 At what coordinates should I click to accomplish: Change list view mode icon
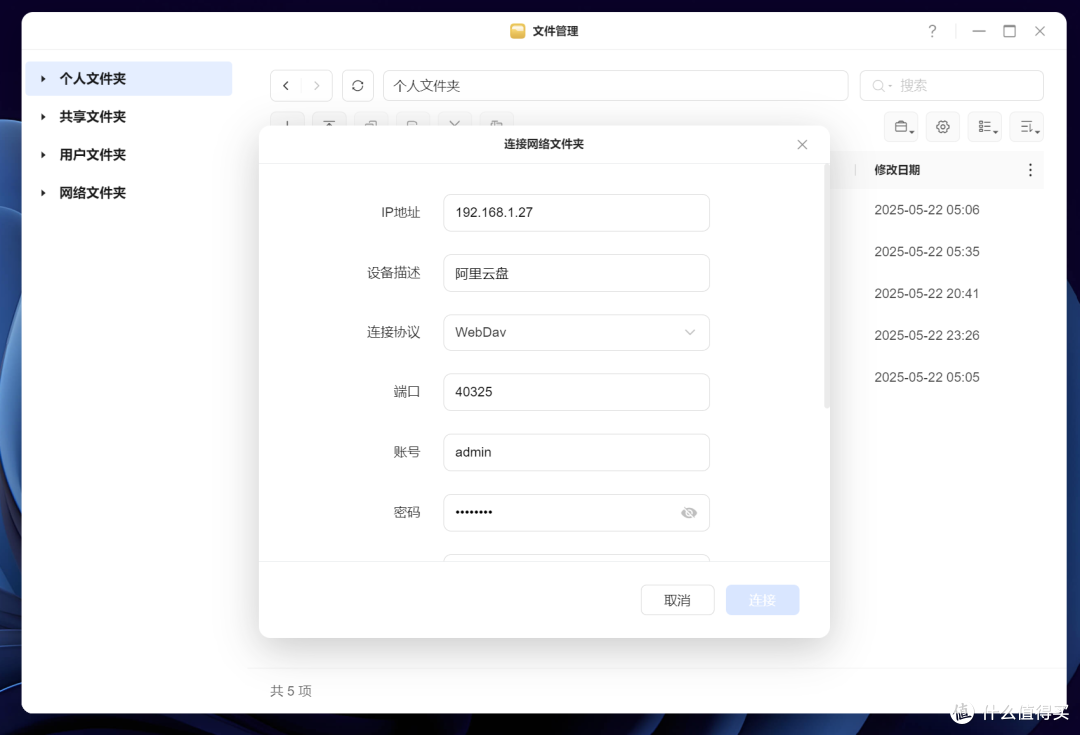coord(985,127)
